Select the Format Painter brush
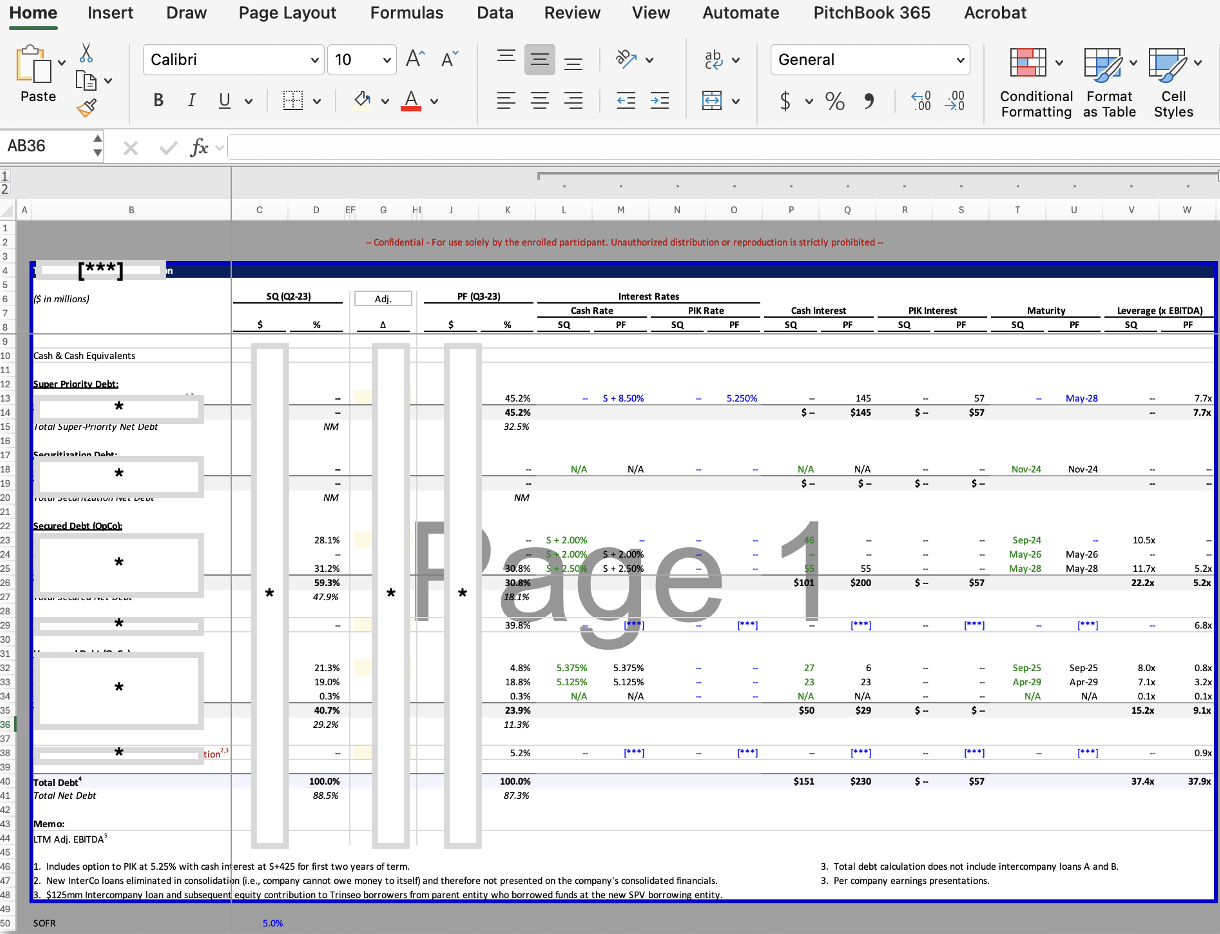1220x934 pixels. (87, 108)
